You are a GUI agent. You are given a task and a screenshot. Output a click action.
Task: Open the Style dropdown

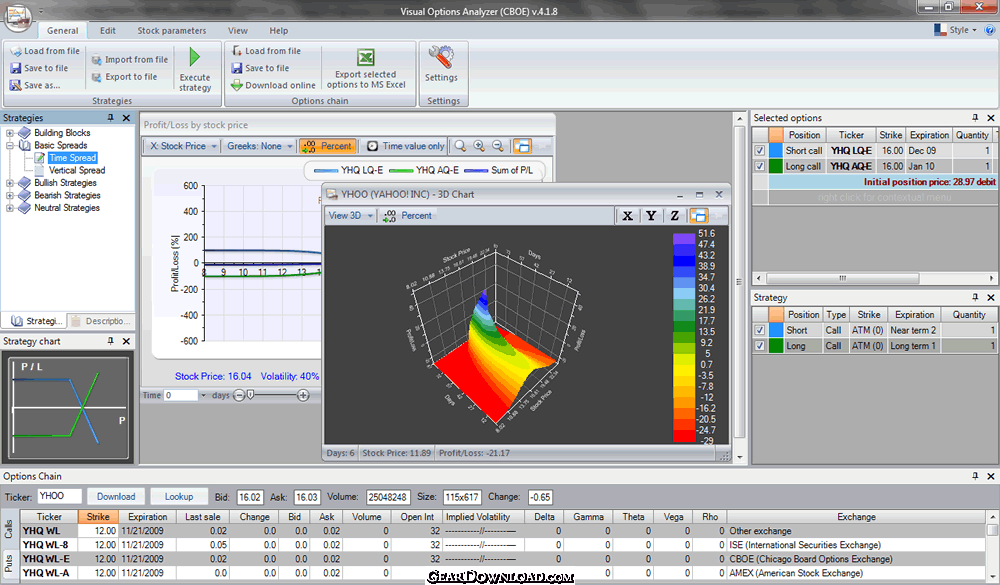pyautogui.click(x=955, y=30)
